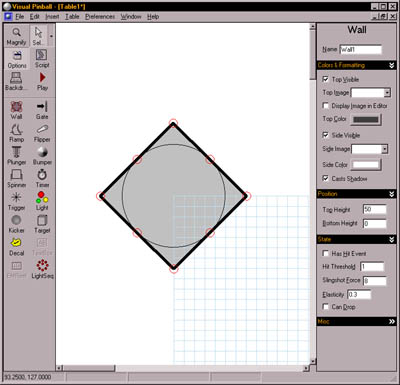Disable the Casts Shadow checkbox
Viewport: 400px width, 385px height.
(x=326, y=178)
